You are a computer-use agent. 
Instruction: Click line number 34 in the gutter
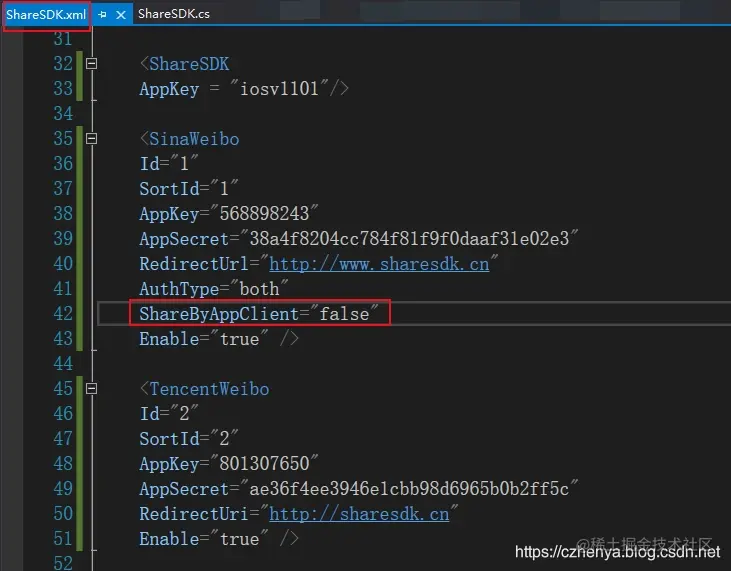click(x=63, y=114)
